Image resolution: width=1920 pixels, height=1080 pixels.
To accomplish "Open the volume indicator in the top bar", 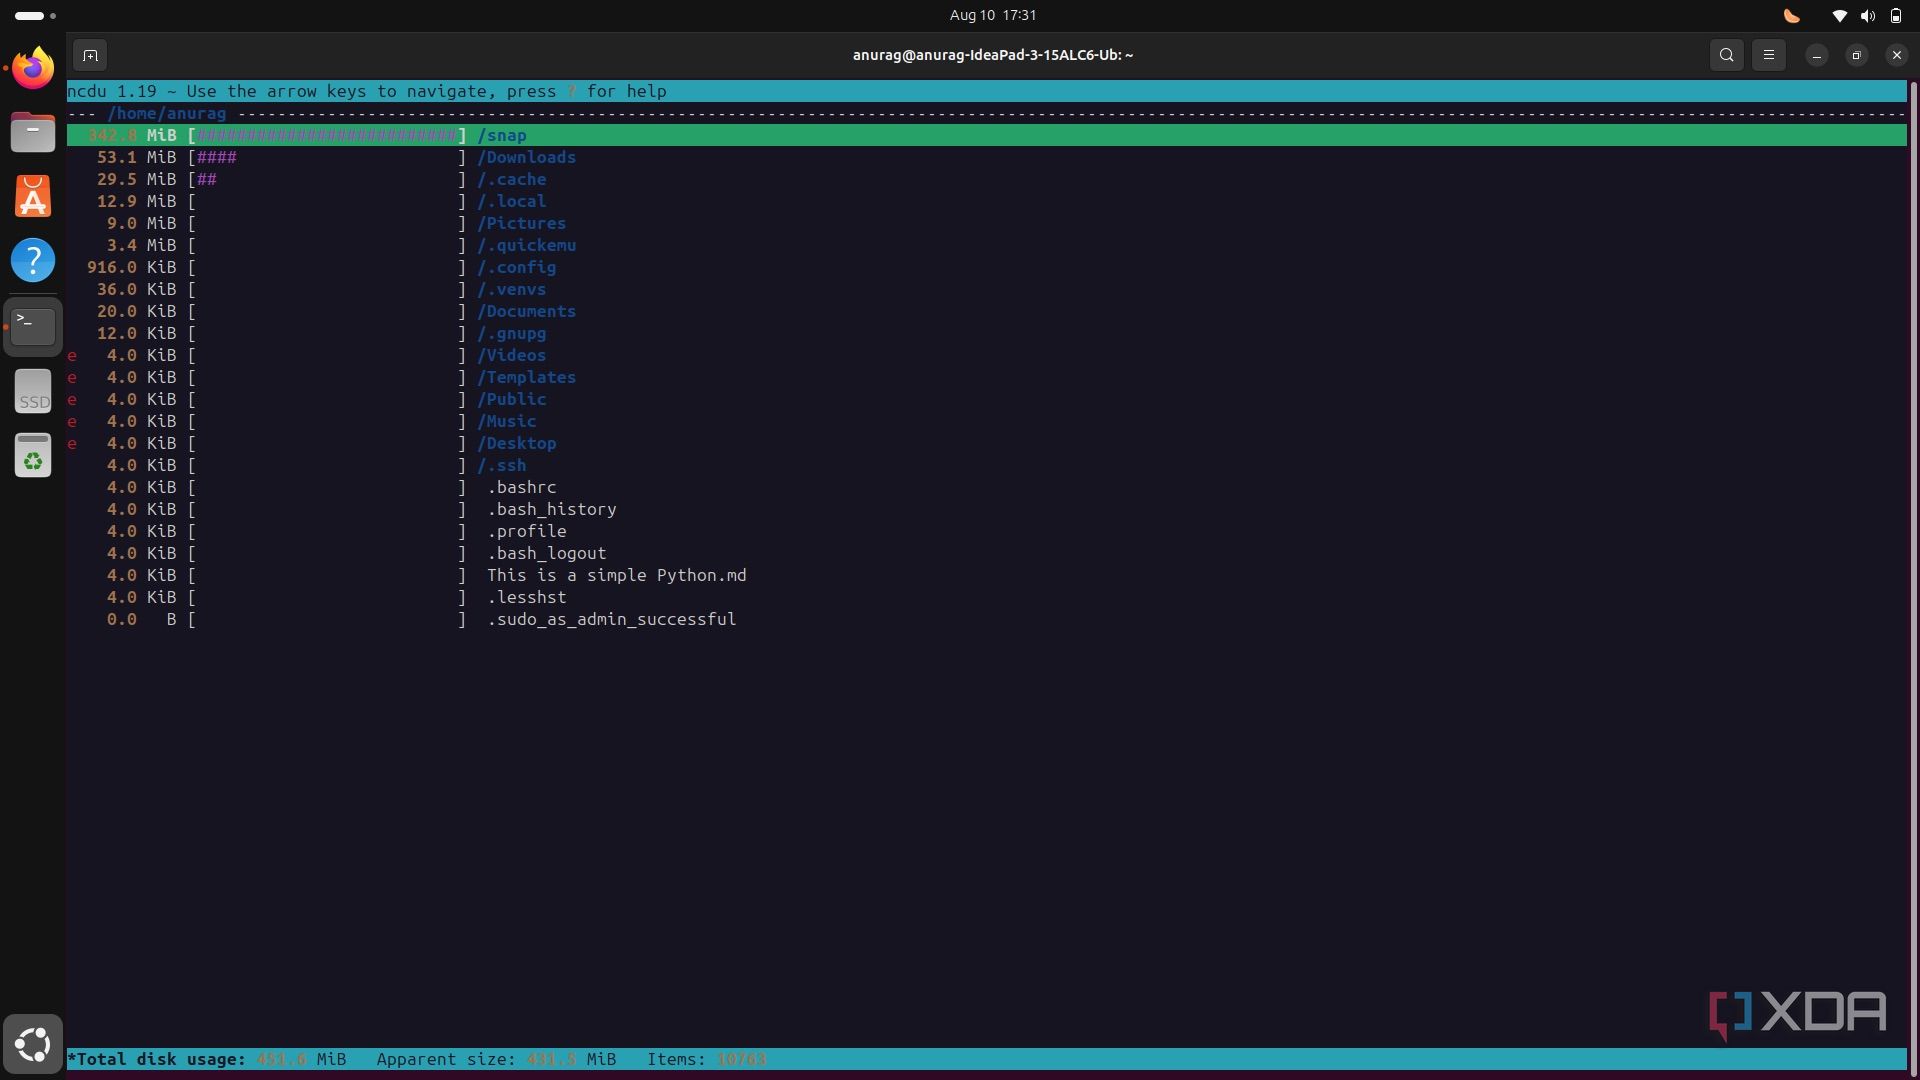I will click(x=1867, y=15).
